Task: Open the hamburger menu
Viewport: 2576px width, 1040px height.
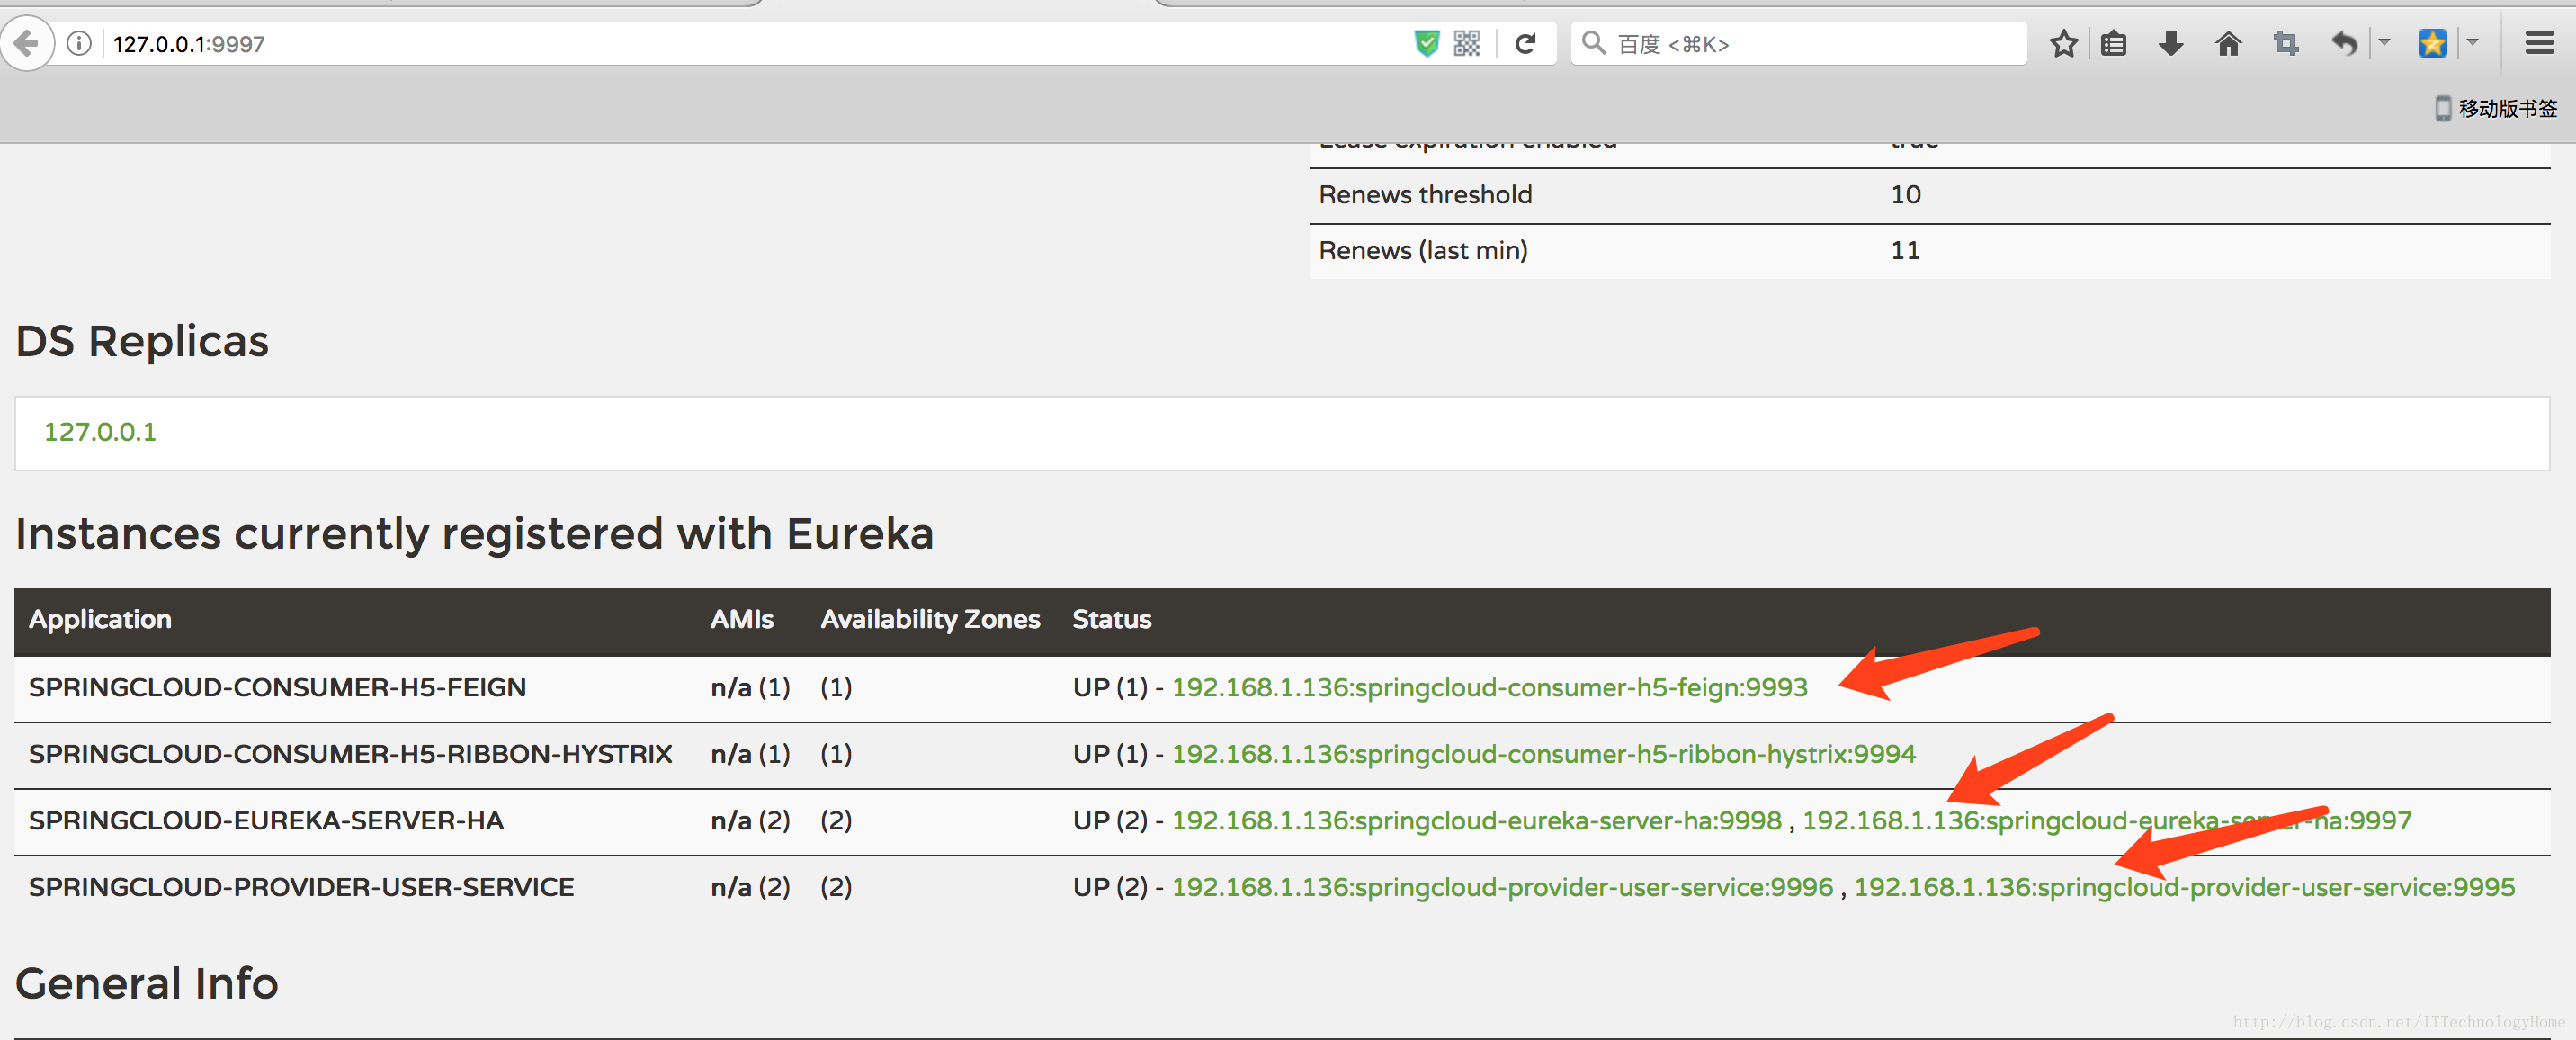Action: tap(2539, 43)
